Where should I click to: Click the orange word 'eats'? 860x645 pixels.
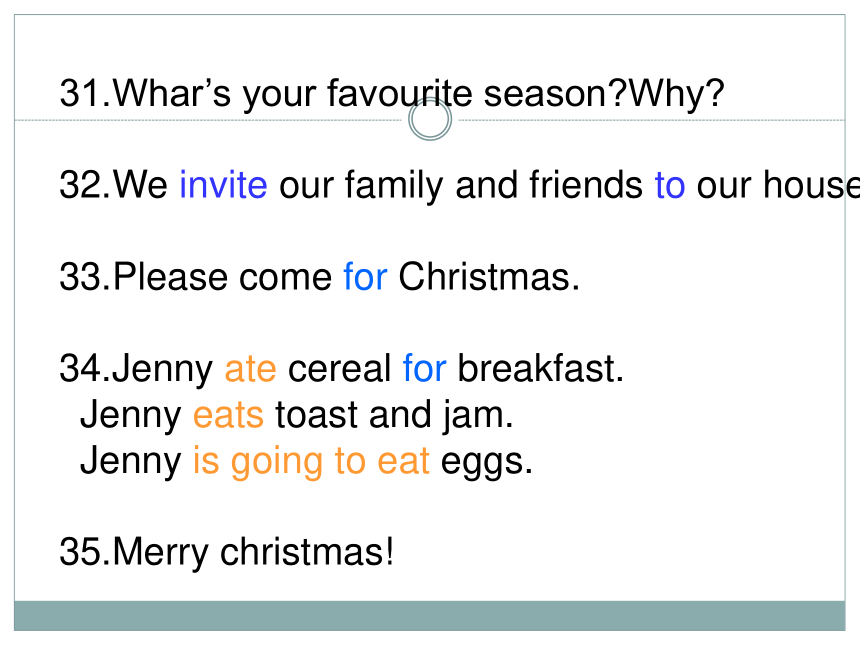[228, 415]
